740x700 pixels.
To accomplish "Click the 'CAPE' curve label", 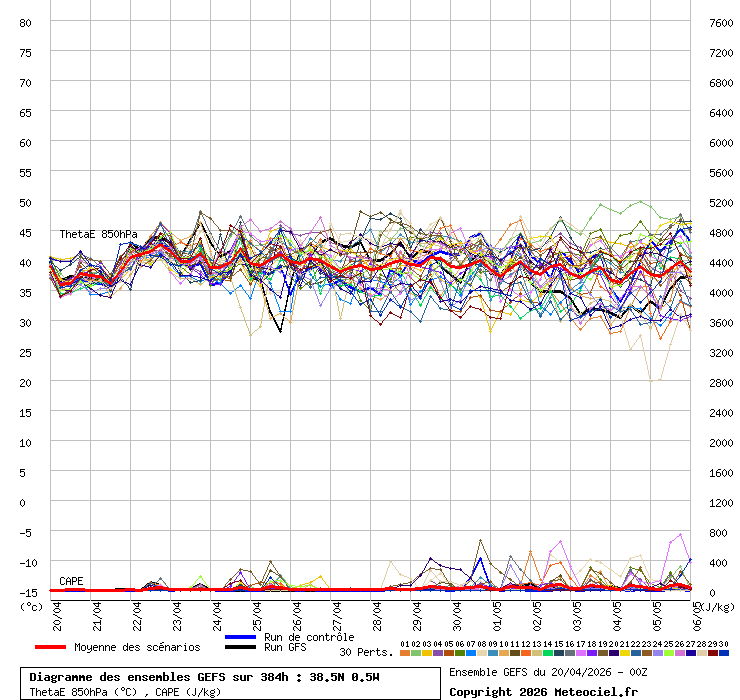I will 71,581.
